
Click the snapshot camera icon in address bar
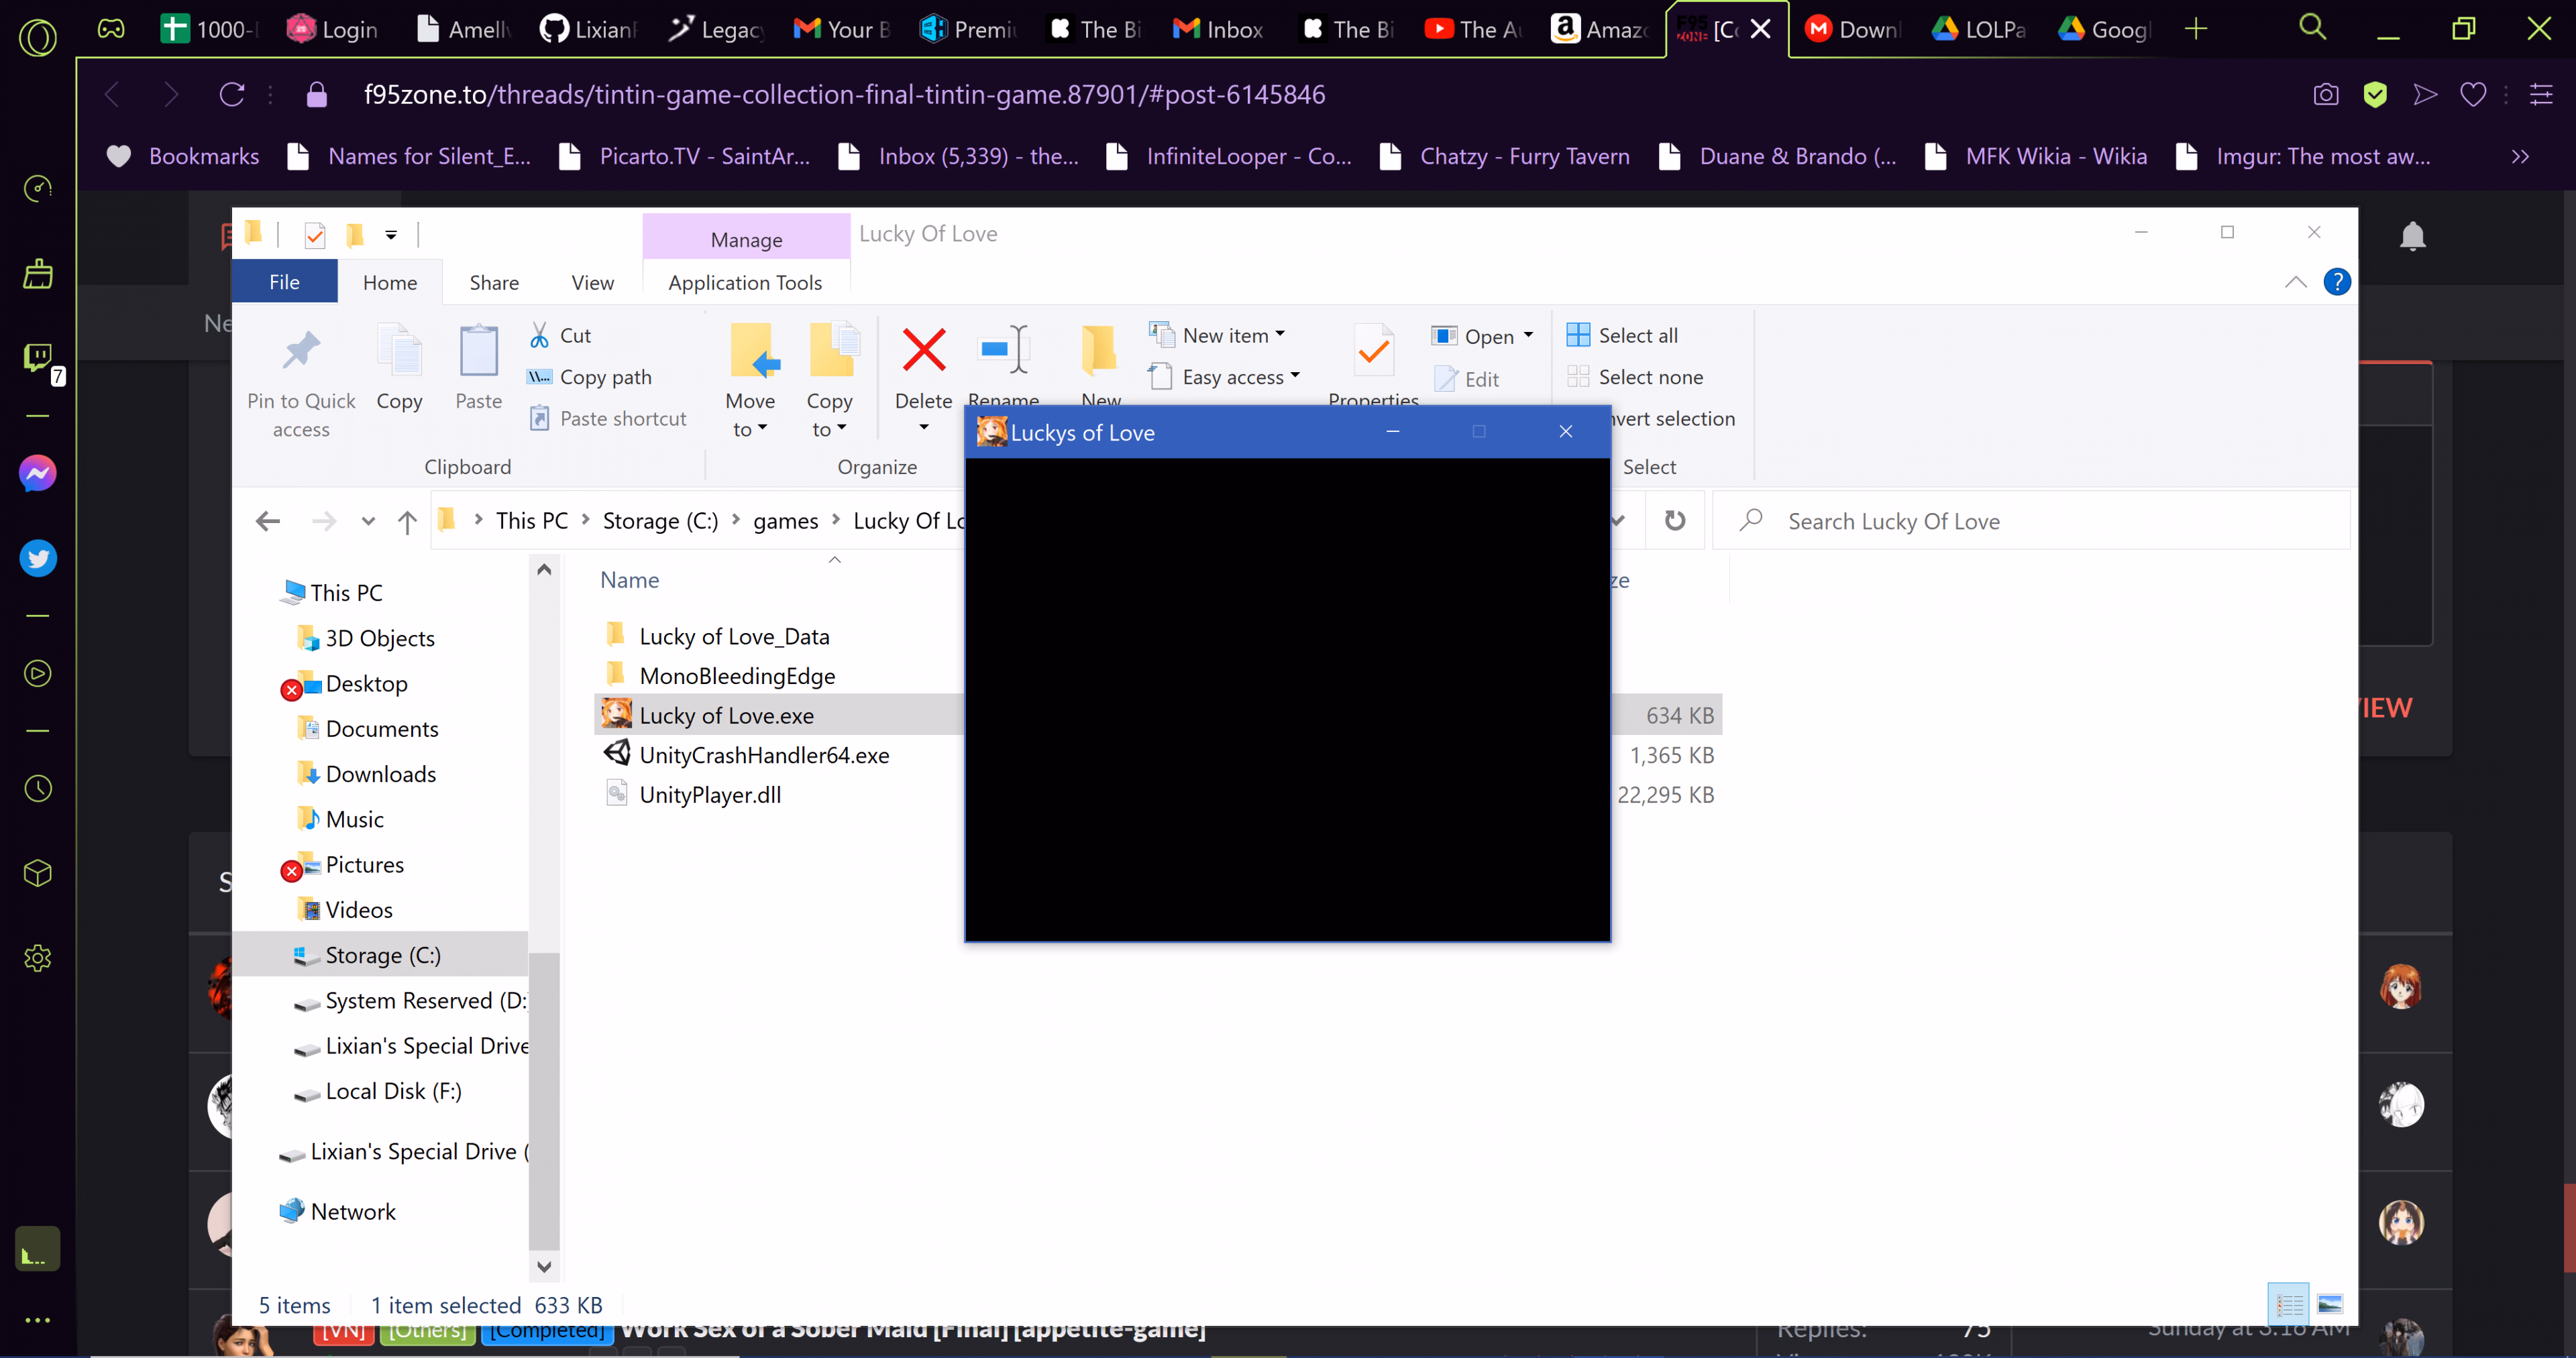[x=2326, y=95]
